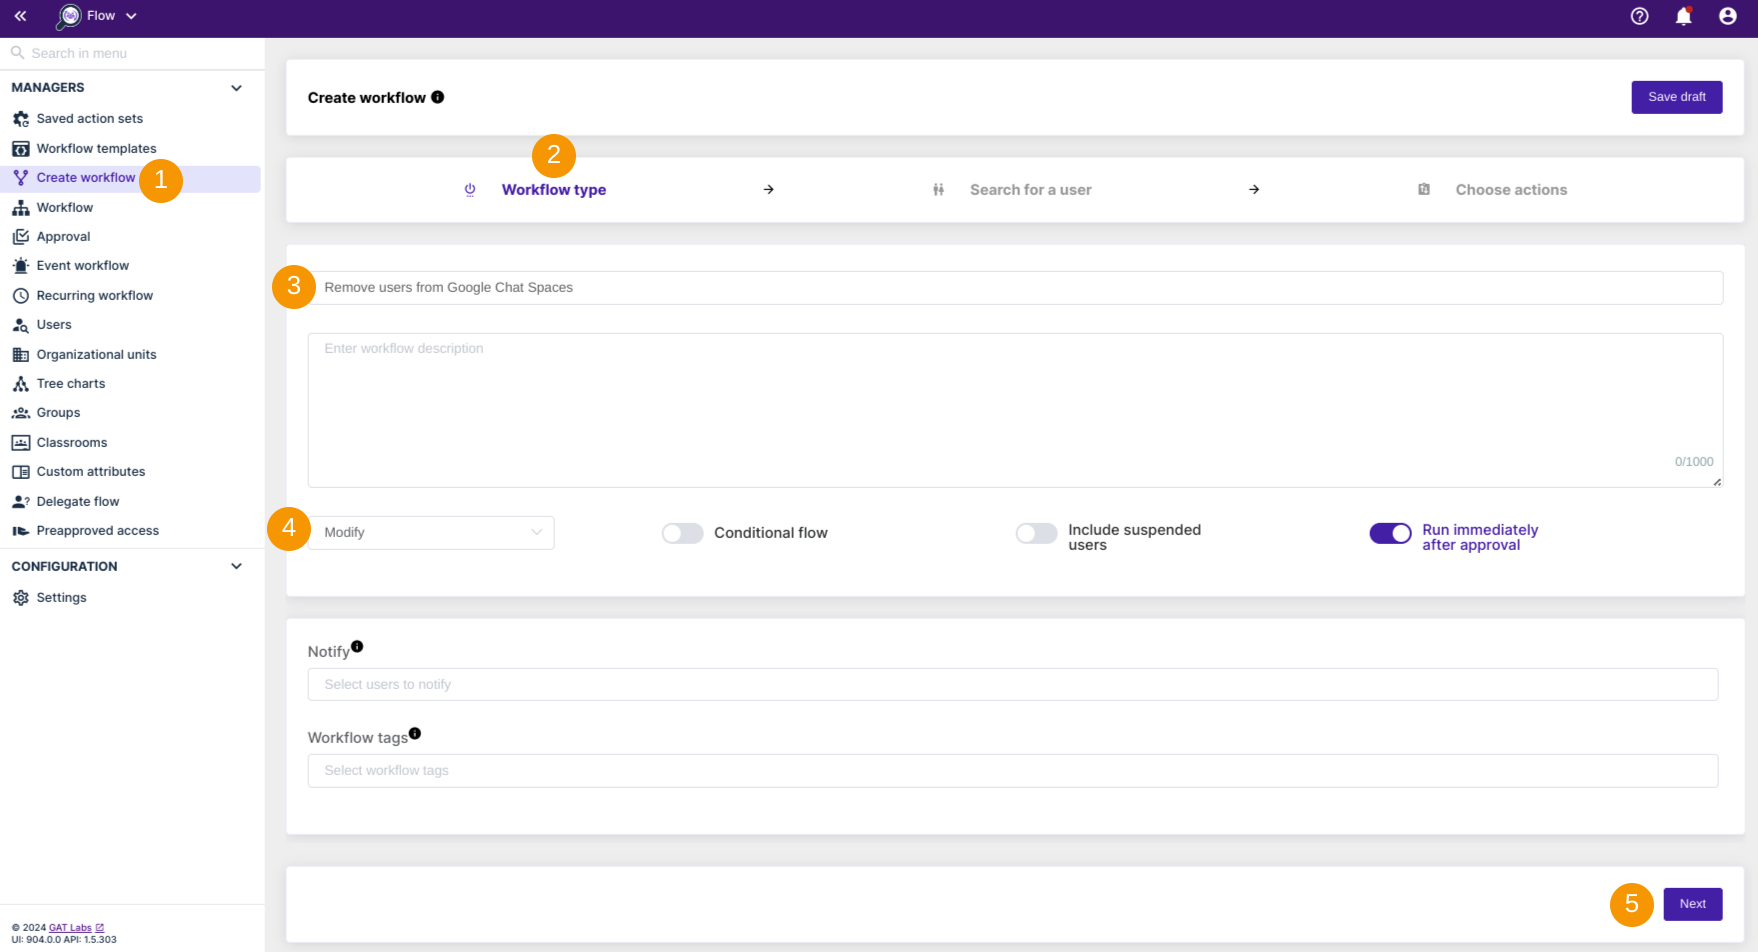Click the search magnifier icon in menu
Image resolution: width=1758 pixels, height=952 pixels.
point(18,53)
